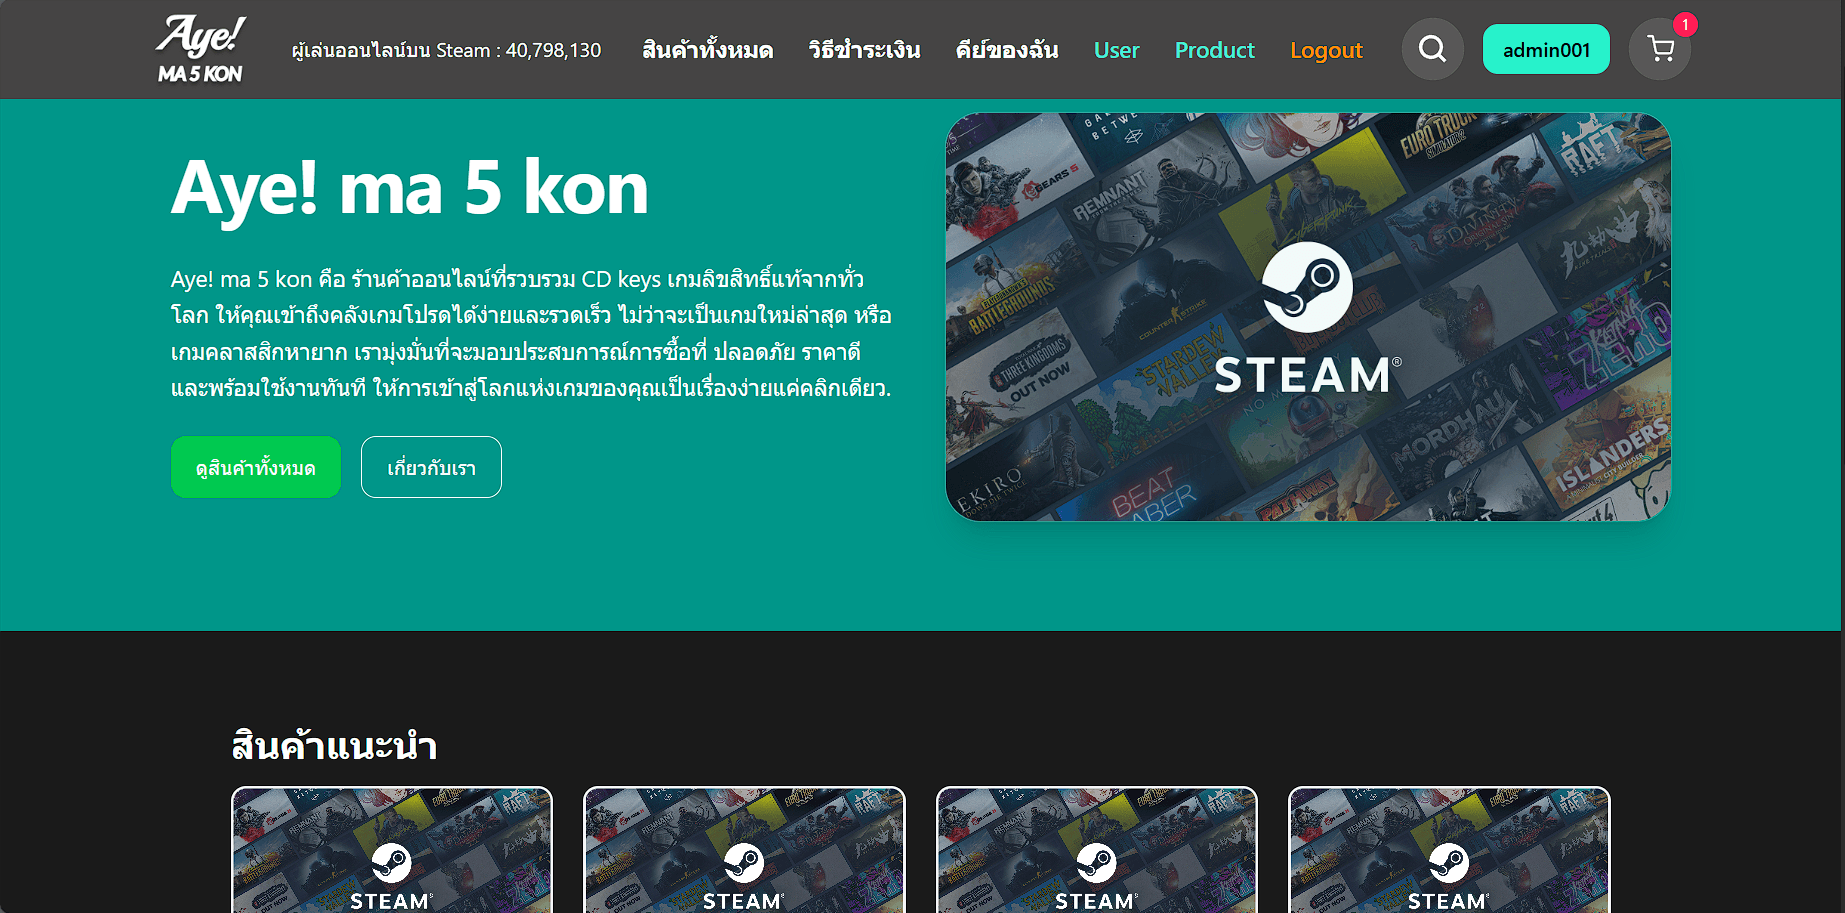
Task: Click the Steam logo in hero banner
Action: pyautogui.click(x=1307, y=287)
